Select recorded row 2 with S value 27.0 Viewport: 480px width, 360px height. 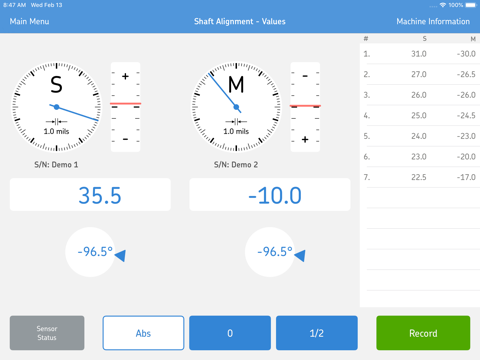[x=420, y=74]
